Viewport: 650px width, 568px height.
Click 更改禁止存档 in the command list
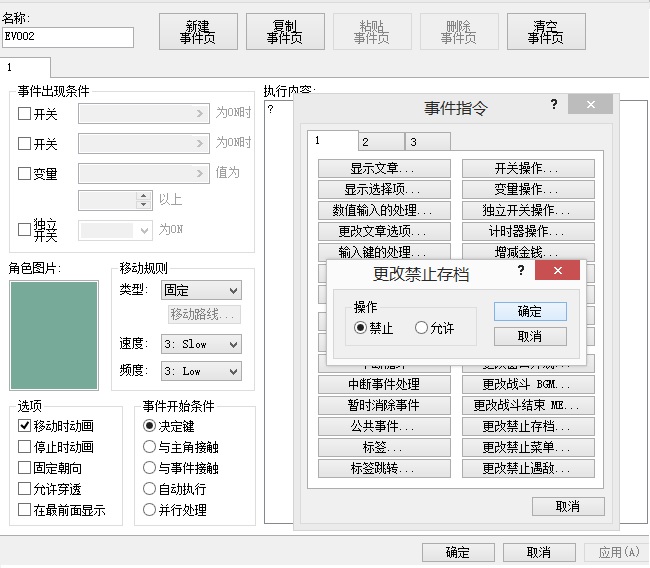point(529,426)
